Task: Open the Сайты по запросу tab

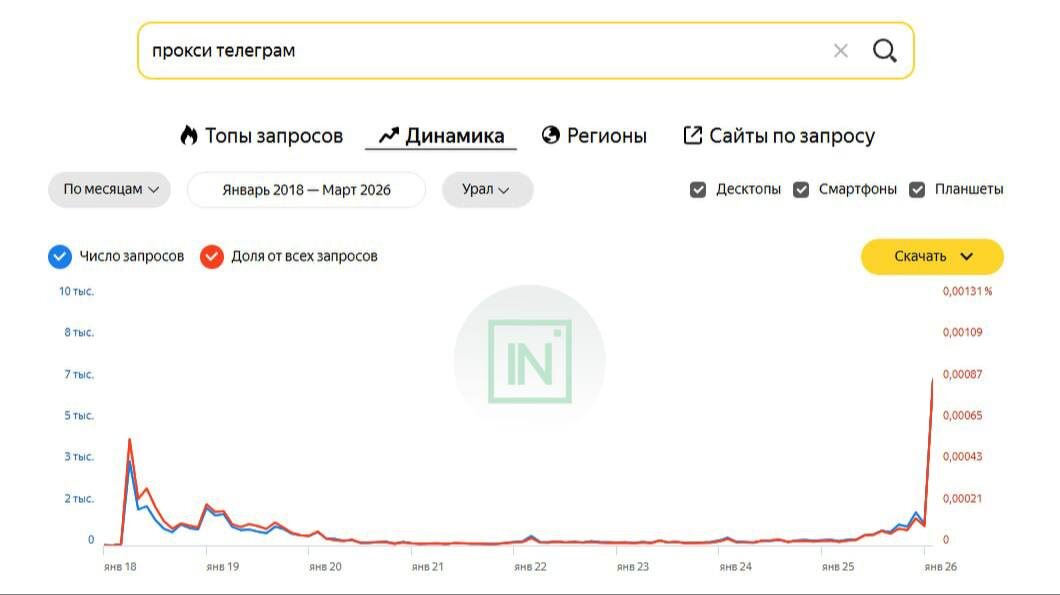Action: click(x=791, y=136)
